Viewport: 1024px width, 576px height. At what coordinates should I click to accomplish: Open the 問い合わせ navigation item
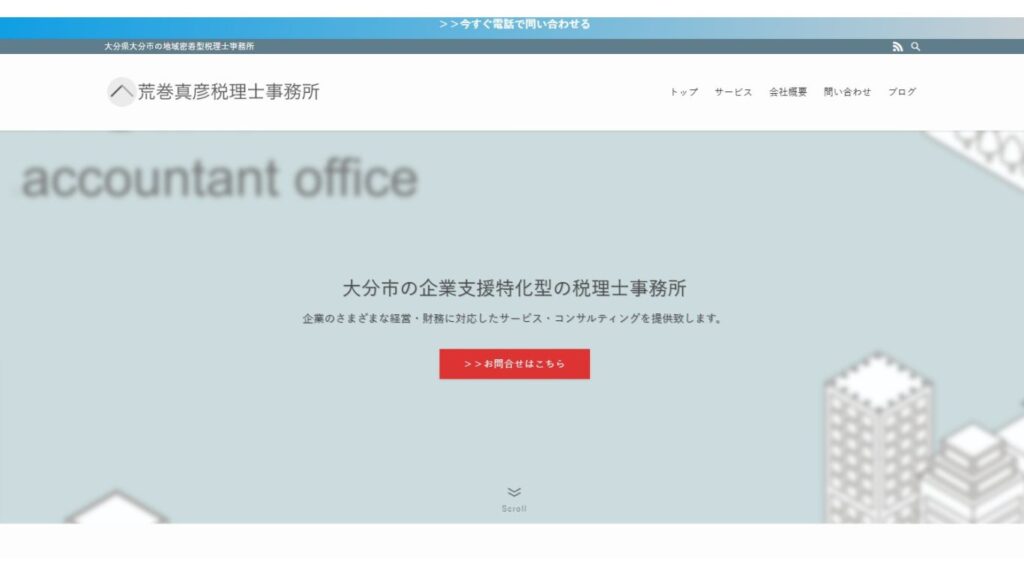coord(847,92)
